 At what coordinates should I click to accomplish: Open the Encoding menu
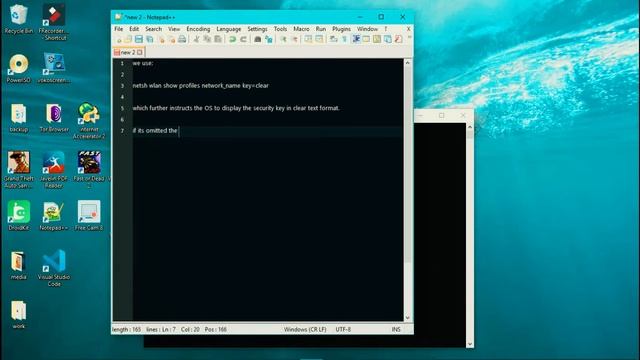tap(198, 29)
